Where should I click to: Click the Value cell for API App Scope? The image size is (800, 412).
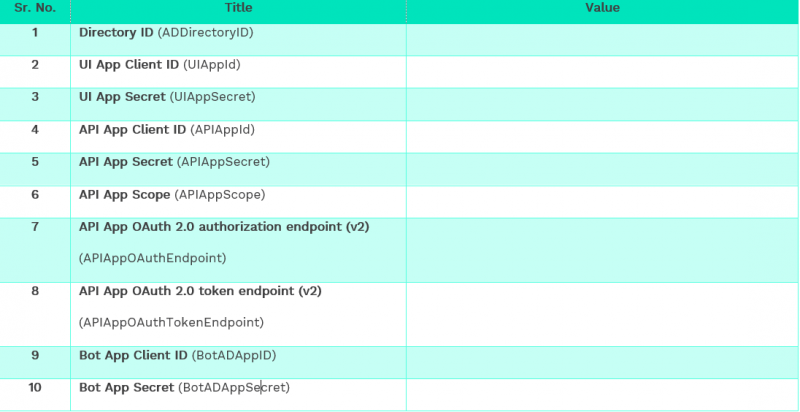(602, 195)
